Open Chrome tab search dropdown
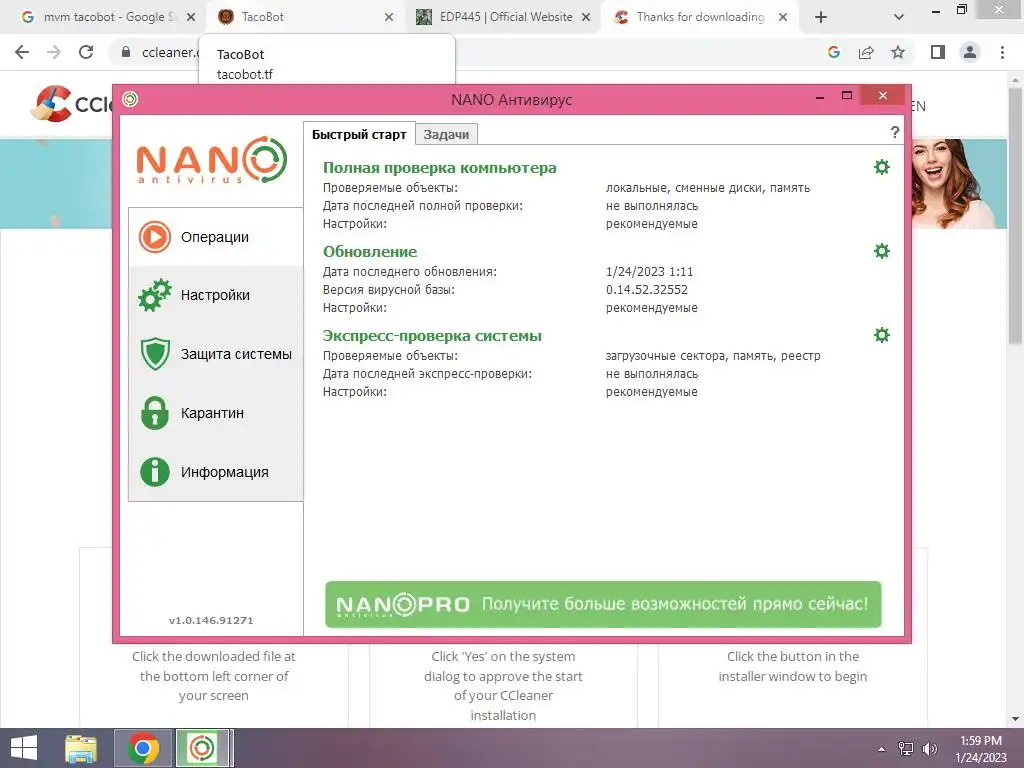 [x=899, y=17]
